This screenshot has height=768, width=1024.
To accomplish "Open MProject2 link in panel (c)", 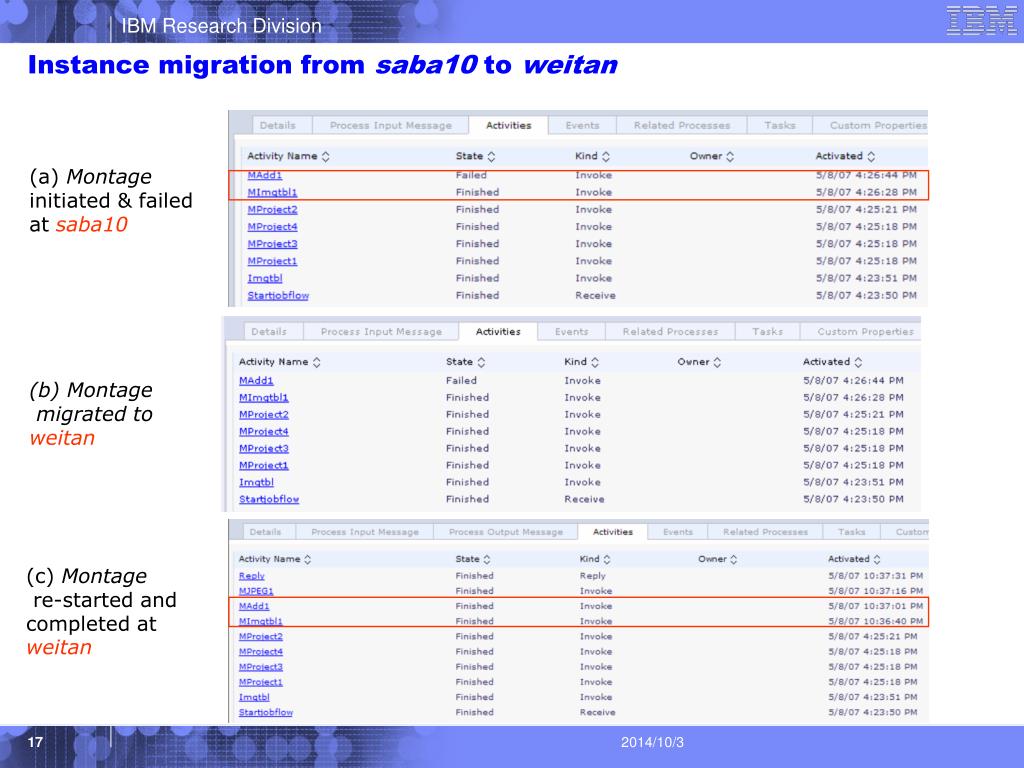I will (261, 637).
